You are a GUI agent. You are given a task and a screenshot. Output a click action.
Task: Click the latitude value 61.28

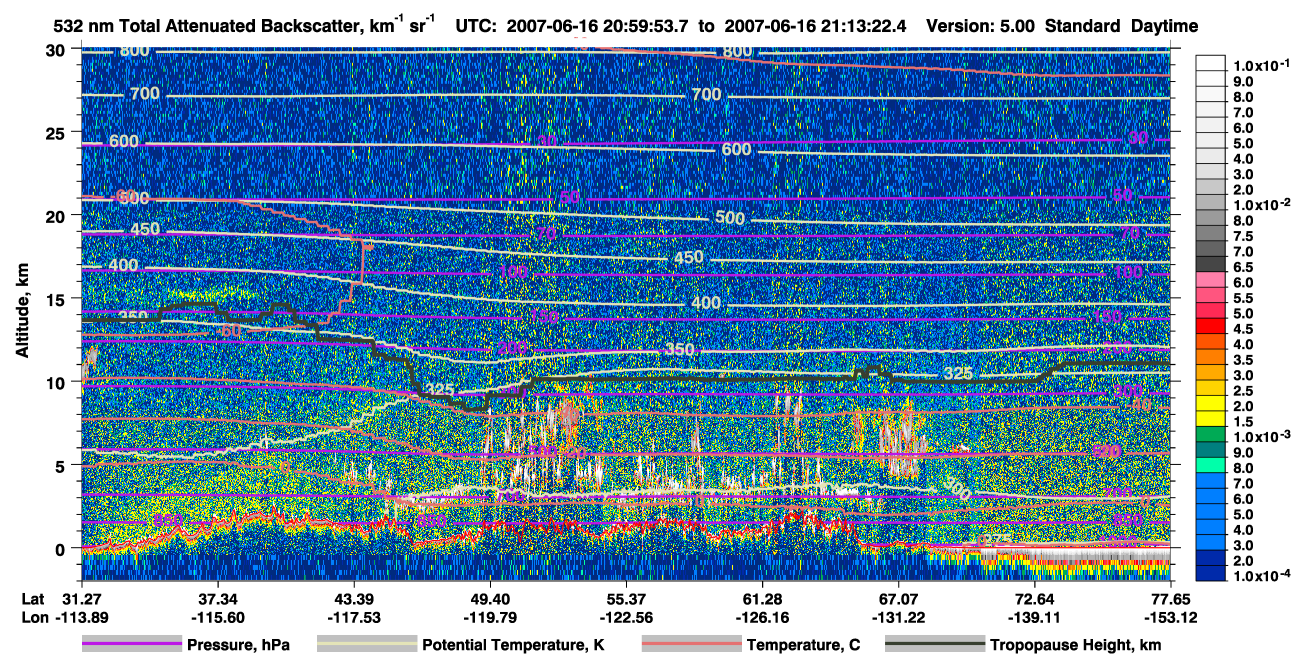[762, 597]
